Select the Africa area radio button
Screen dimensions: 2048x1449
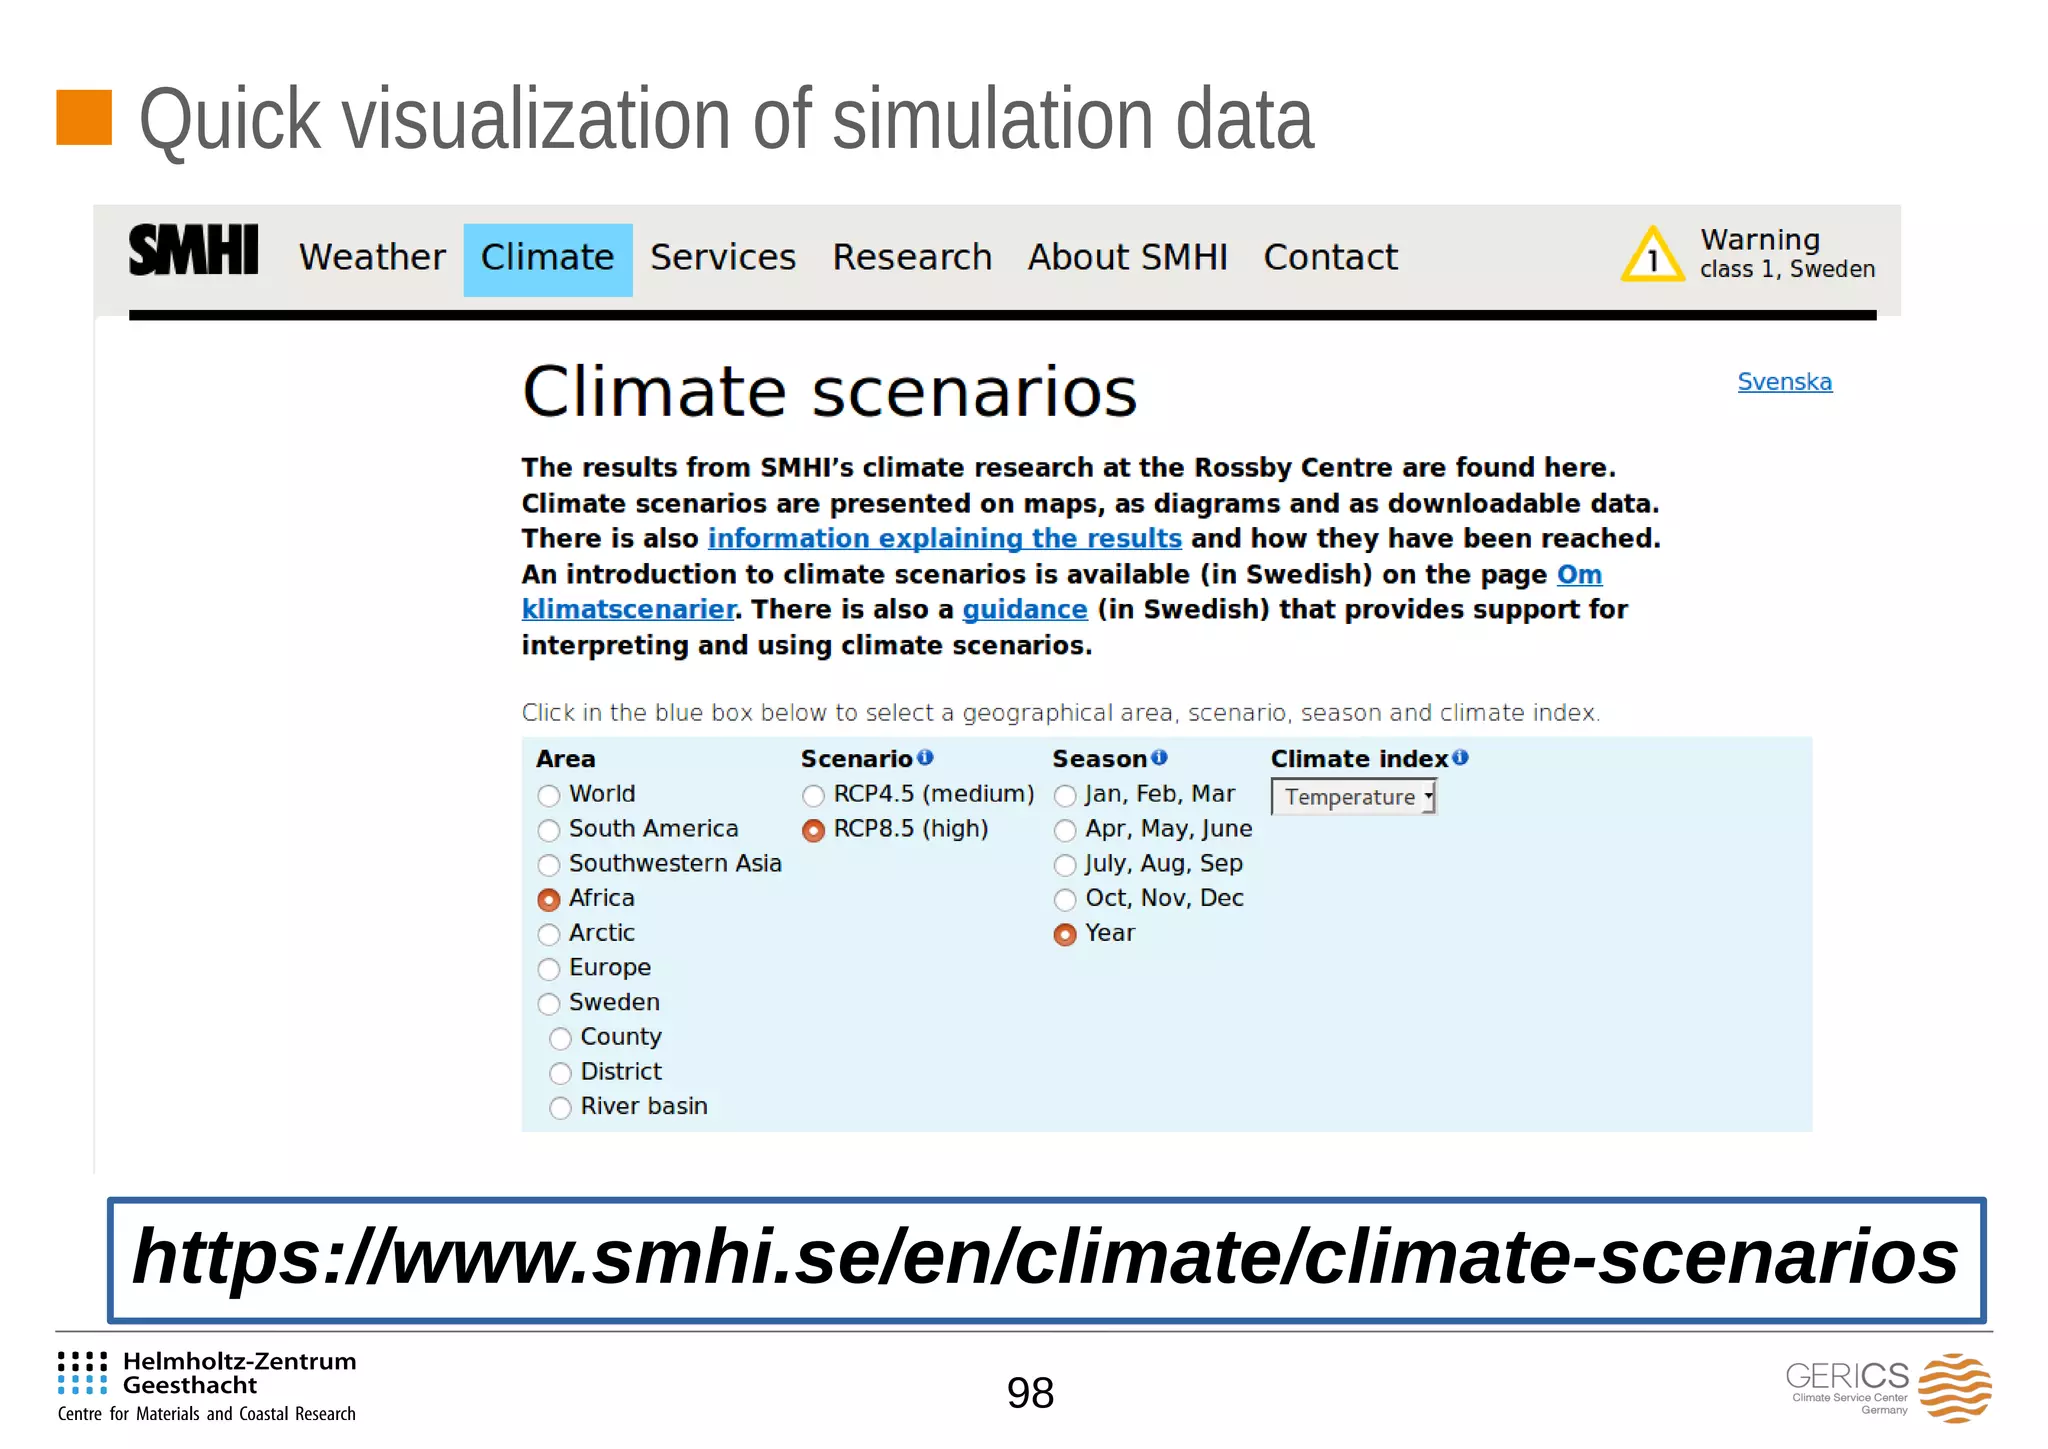tap(549, 900)
